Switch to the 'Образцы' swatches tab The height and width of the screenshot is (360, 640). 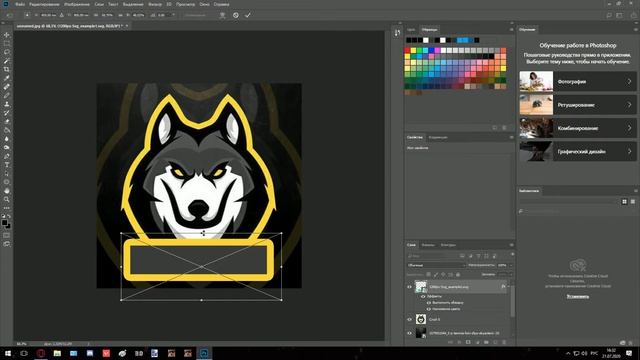tap(429, 29)
